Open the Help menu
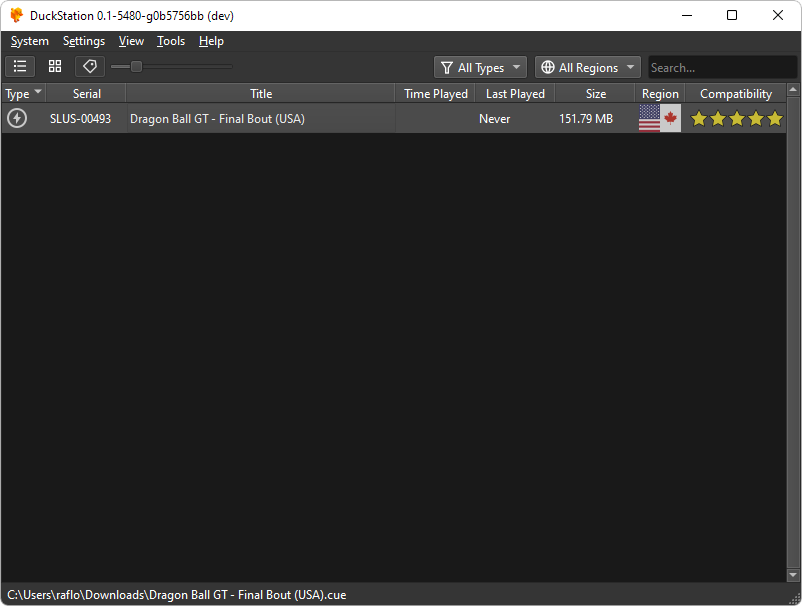Image resolution: width=802 pixels, height=606 pixels. click(211, 41)
